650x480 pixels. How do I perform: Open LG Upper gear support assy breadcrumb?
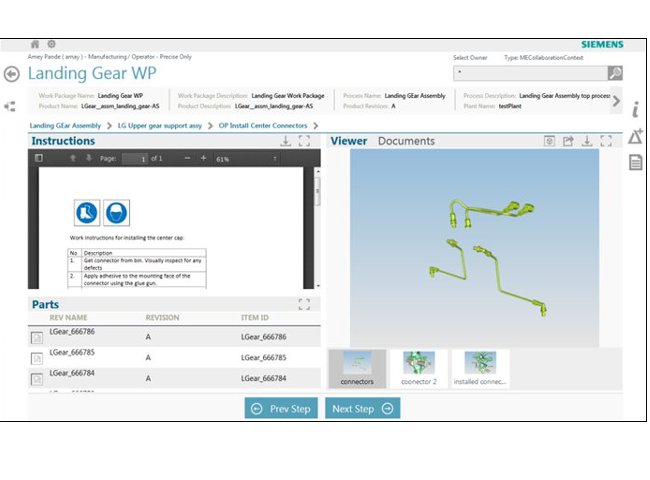coord(160,126)
